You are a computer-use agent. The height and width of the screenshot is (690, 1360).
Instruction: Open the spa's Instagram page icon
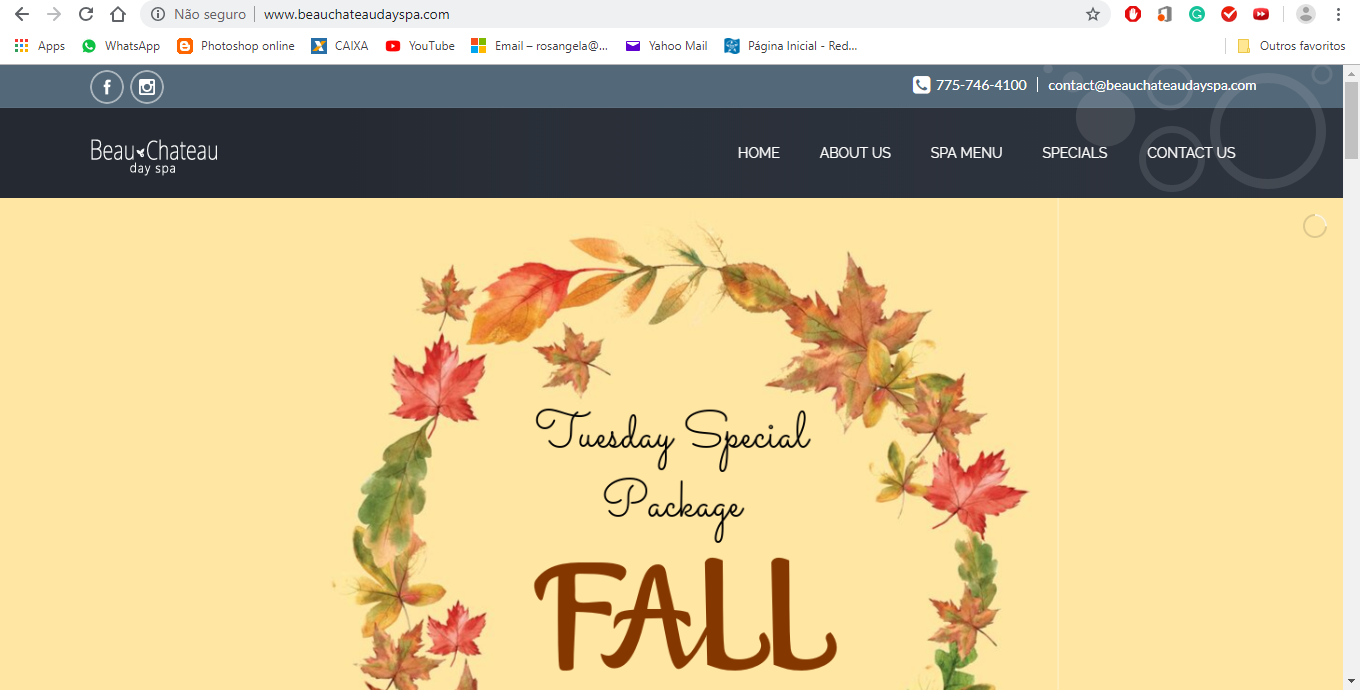click(147, 87)
